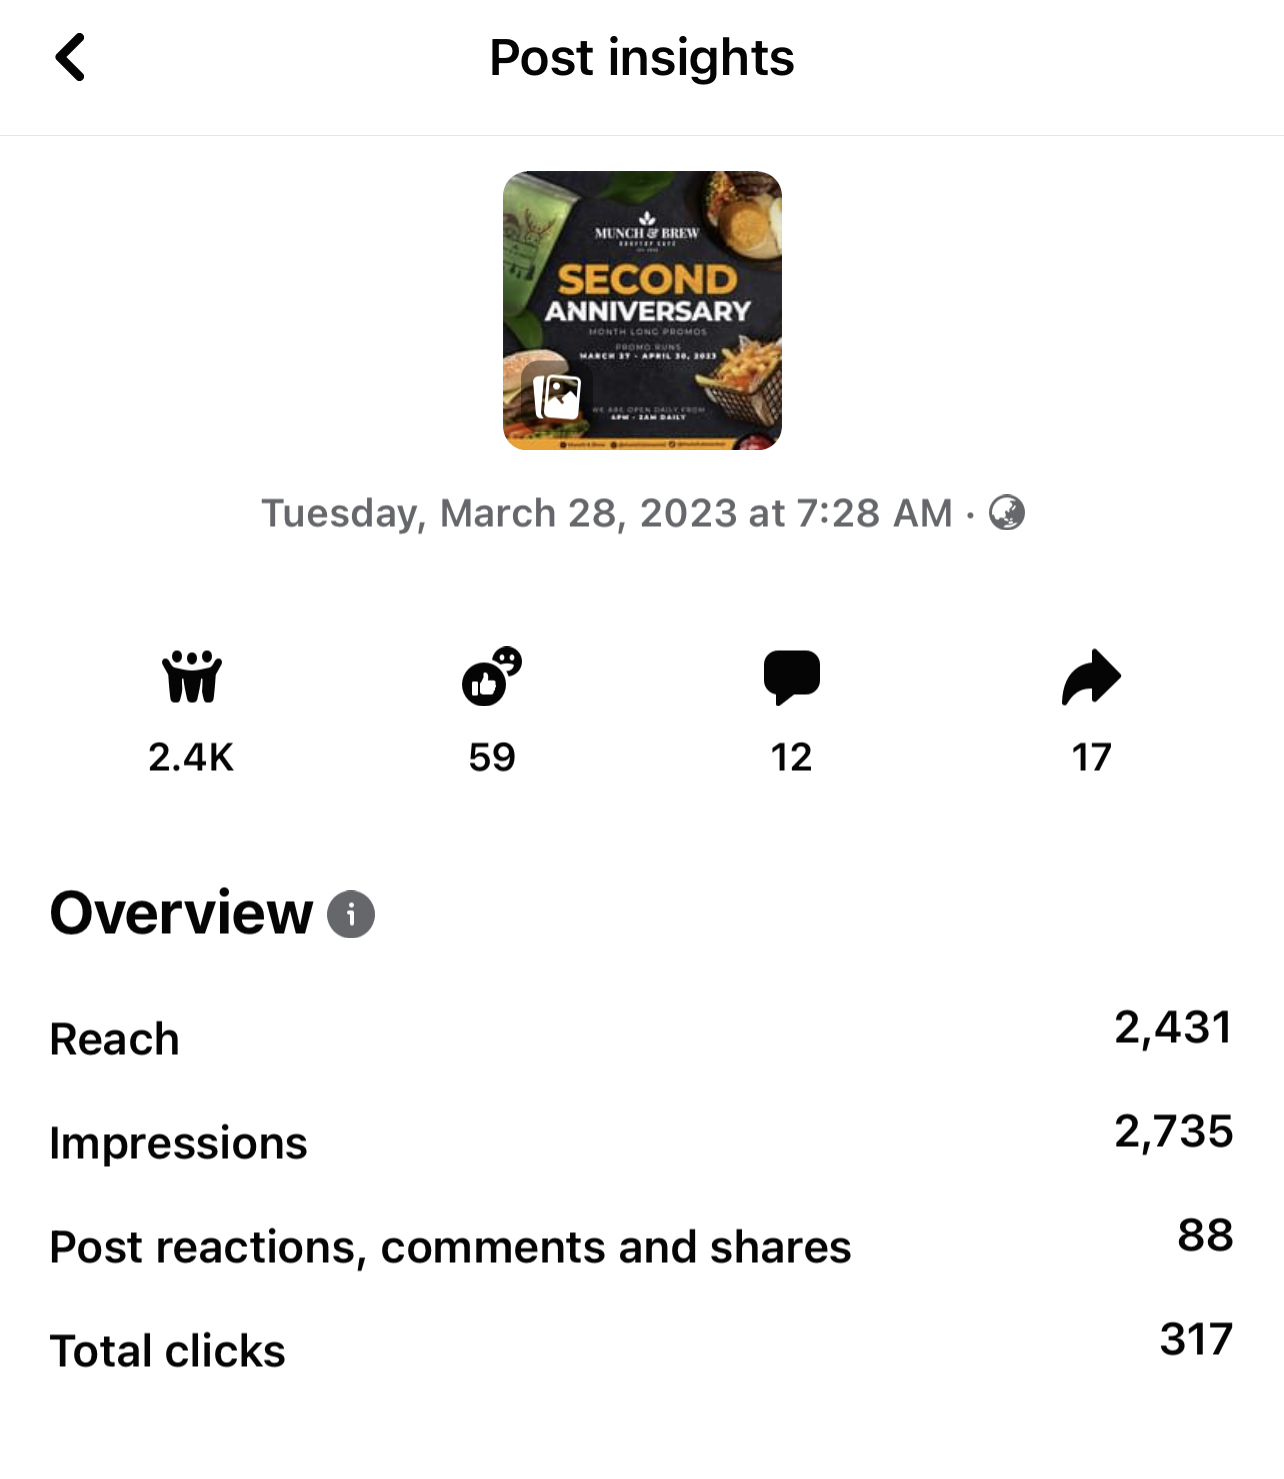Select the Reach row label
Screen dimensions: 1284x1479
point(115,1039)
